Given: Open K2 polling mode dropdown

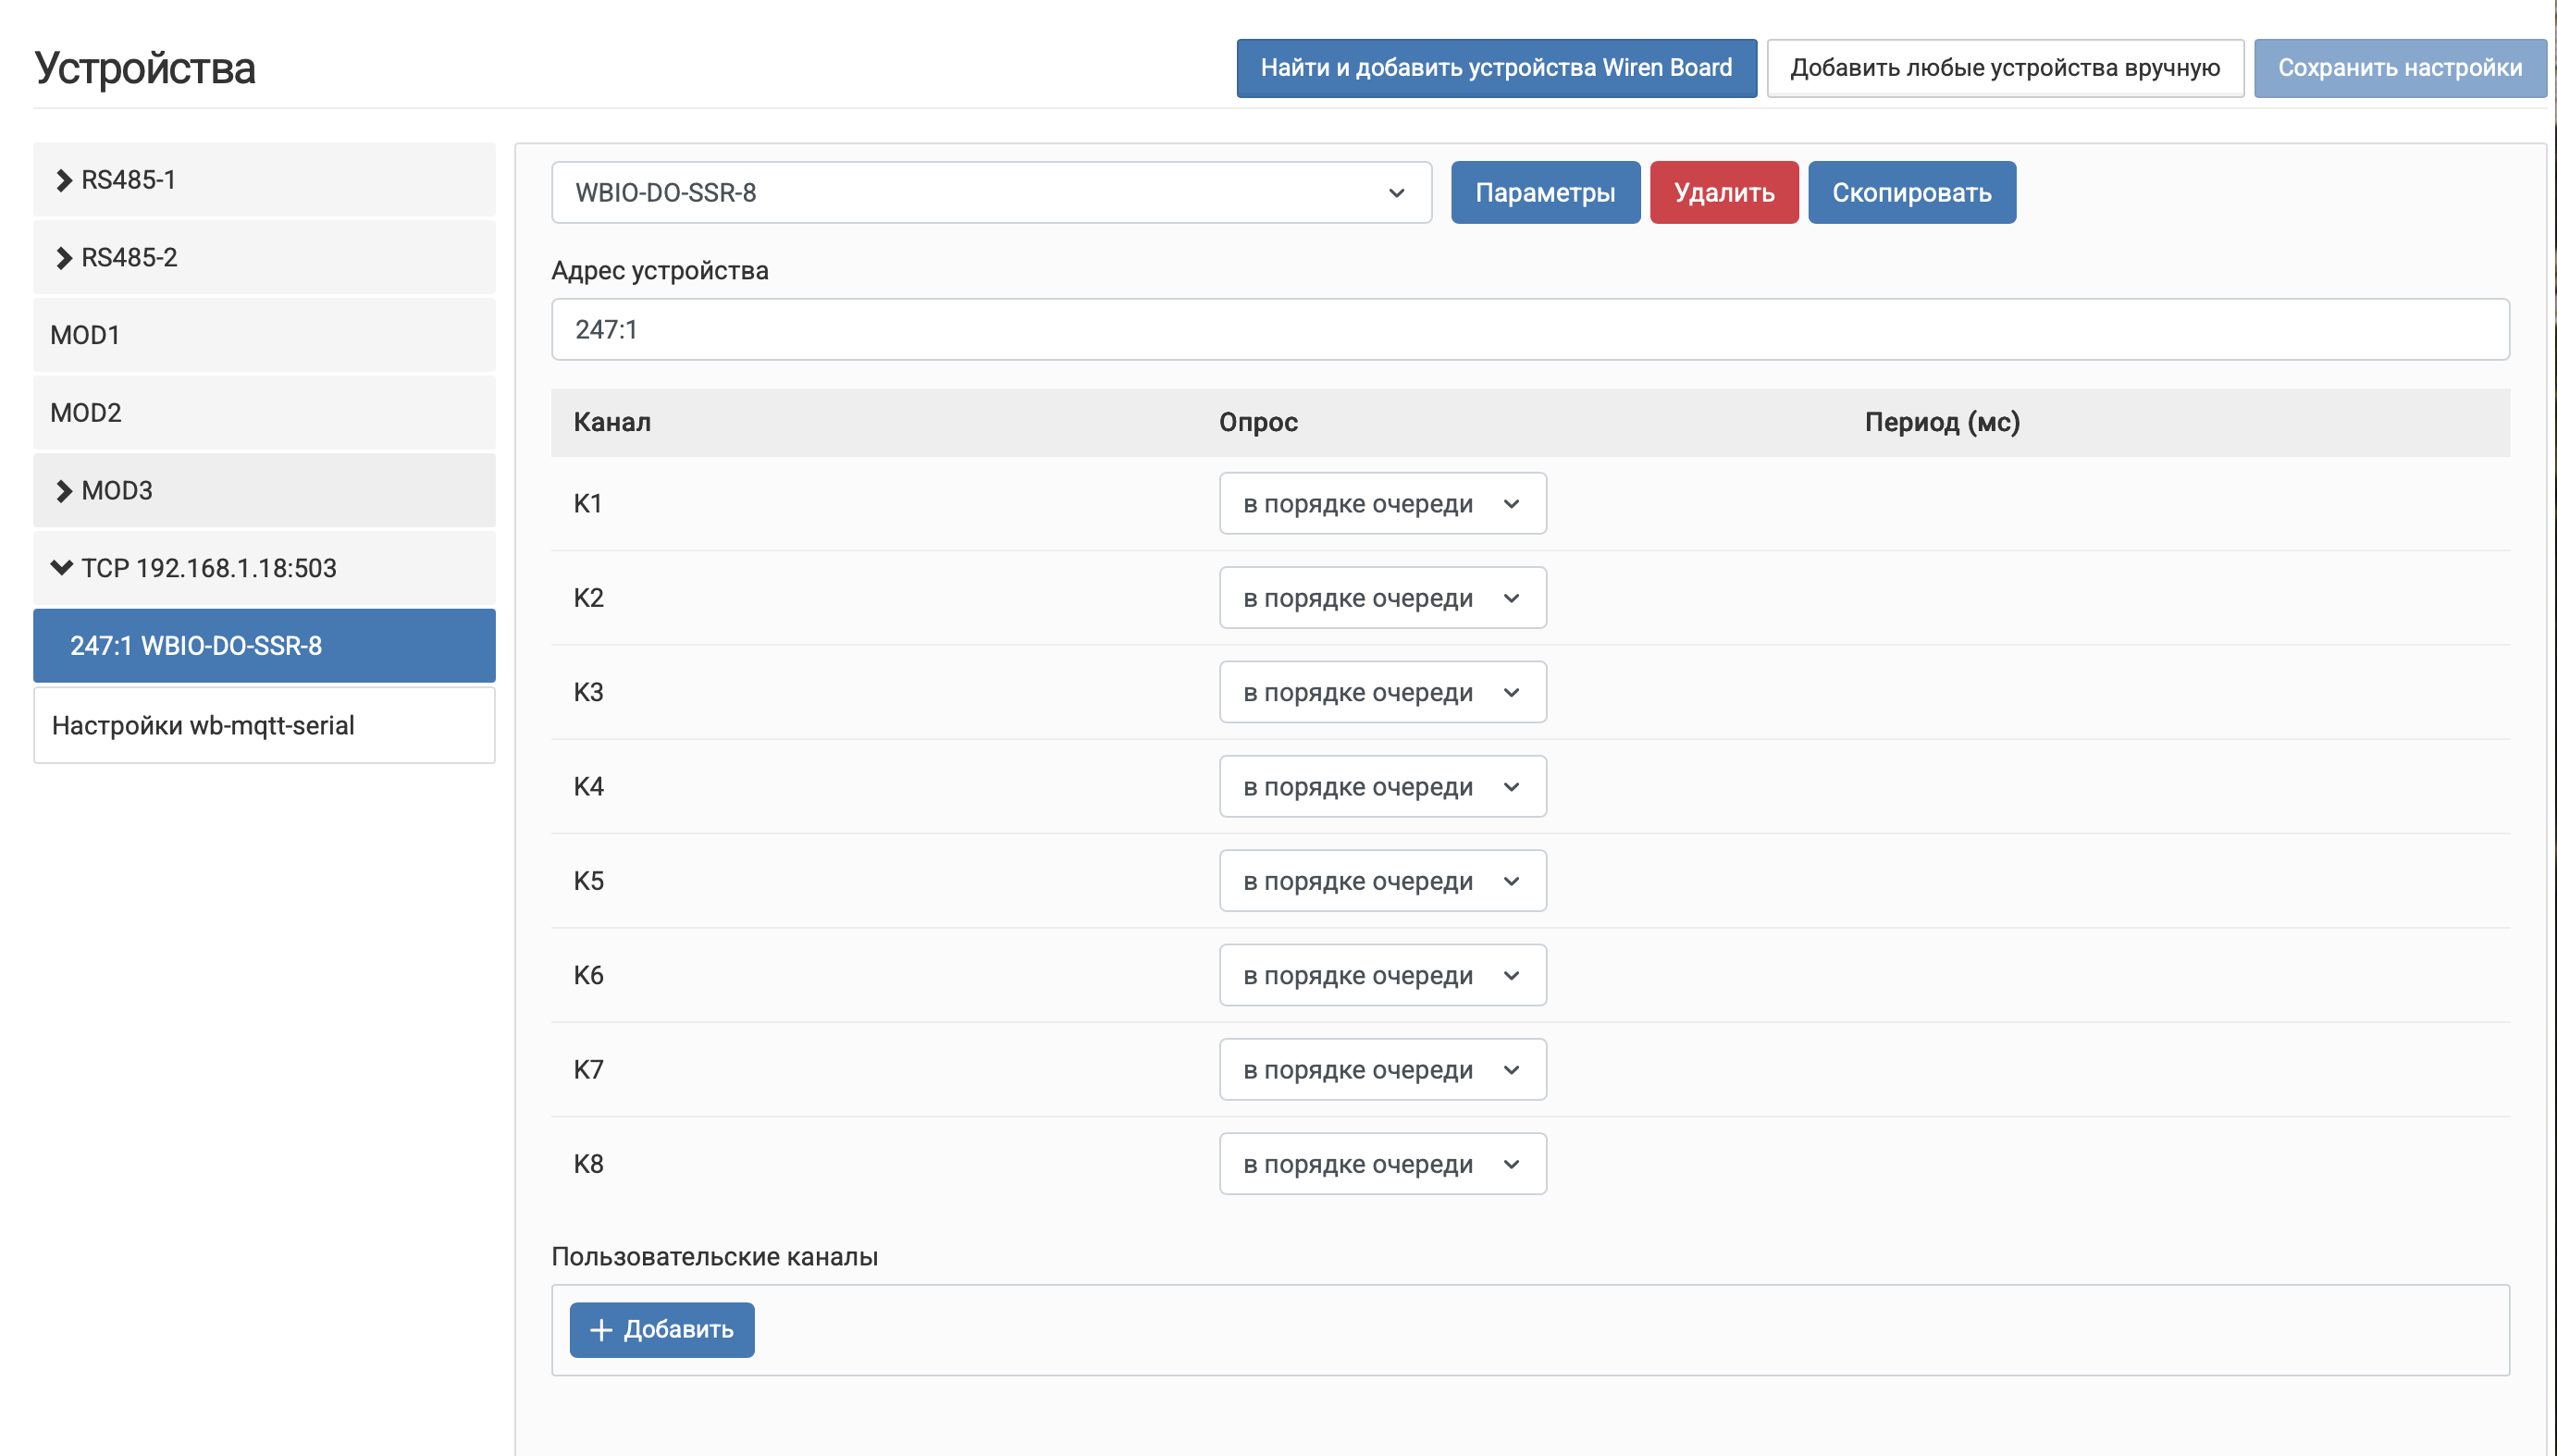Looking at the screenshot, I should point(1382,598).
